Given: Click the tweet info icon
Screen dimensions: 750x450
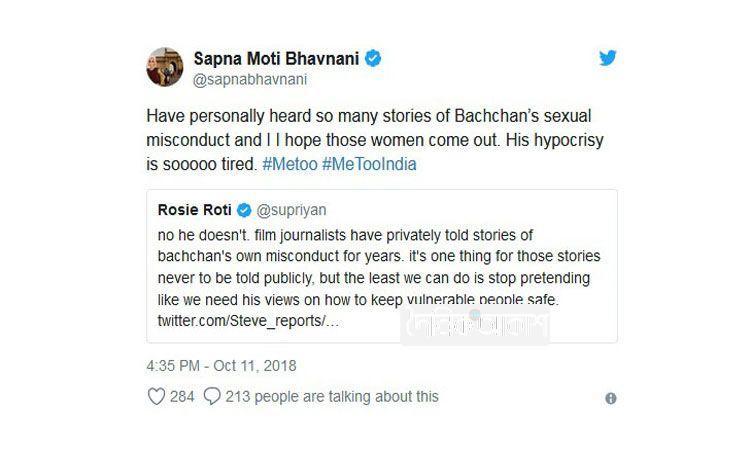Looking at the screenshot, I should pyautogui.click(x=611, y=398).
